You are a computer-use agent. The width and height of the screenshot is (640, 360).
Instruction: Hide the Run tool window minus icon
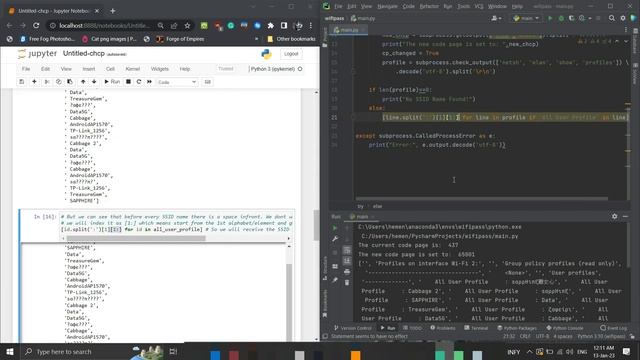coord(625,216)
